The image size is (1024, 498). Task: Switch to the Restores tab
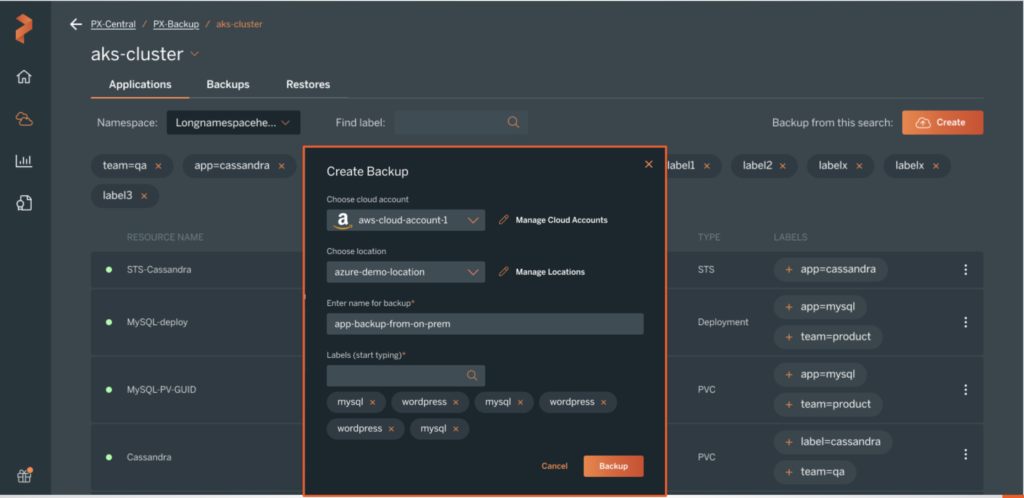308,85
